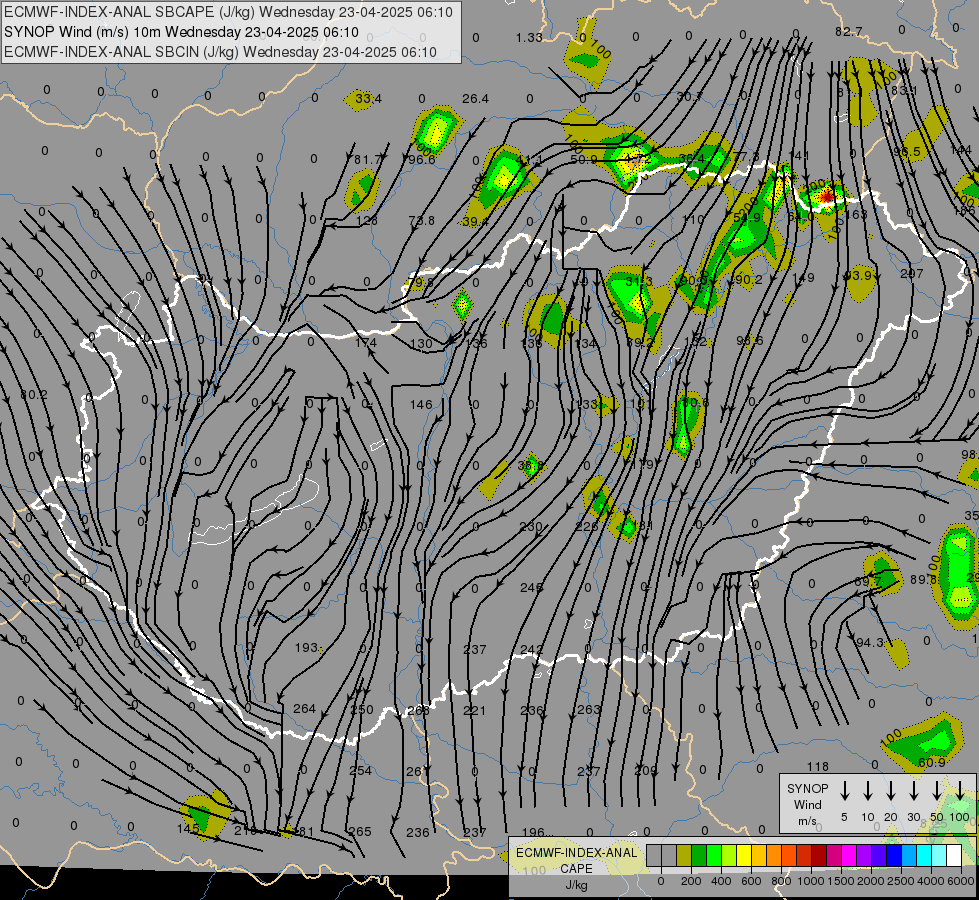Select the pure yellow CAPE legend swatch
Viewport: 979px width, 900px height.
[x=744, y=855]
